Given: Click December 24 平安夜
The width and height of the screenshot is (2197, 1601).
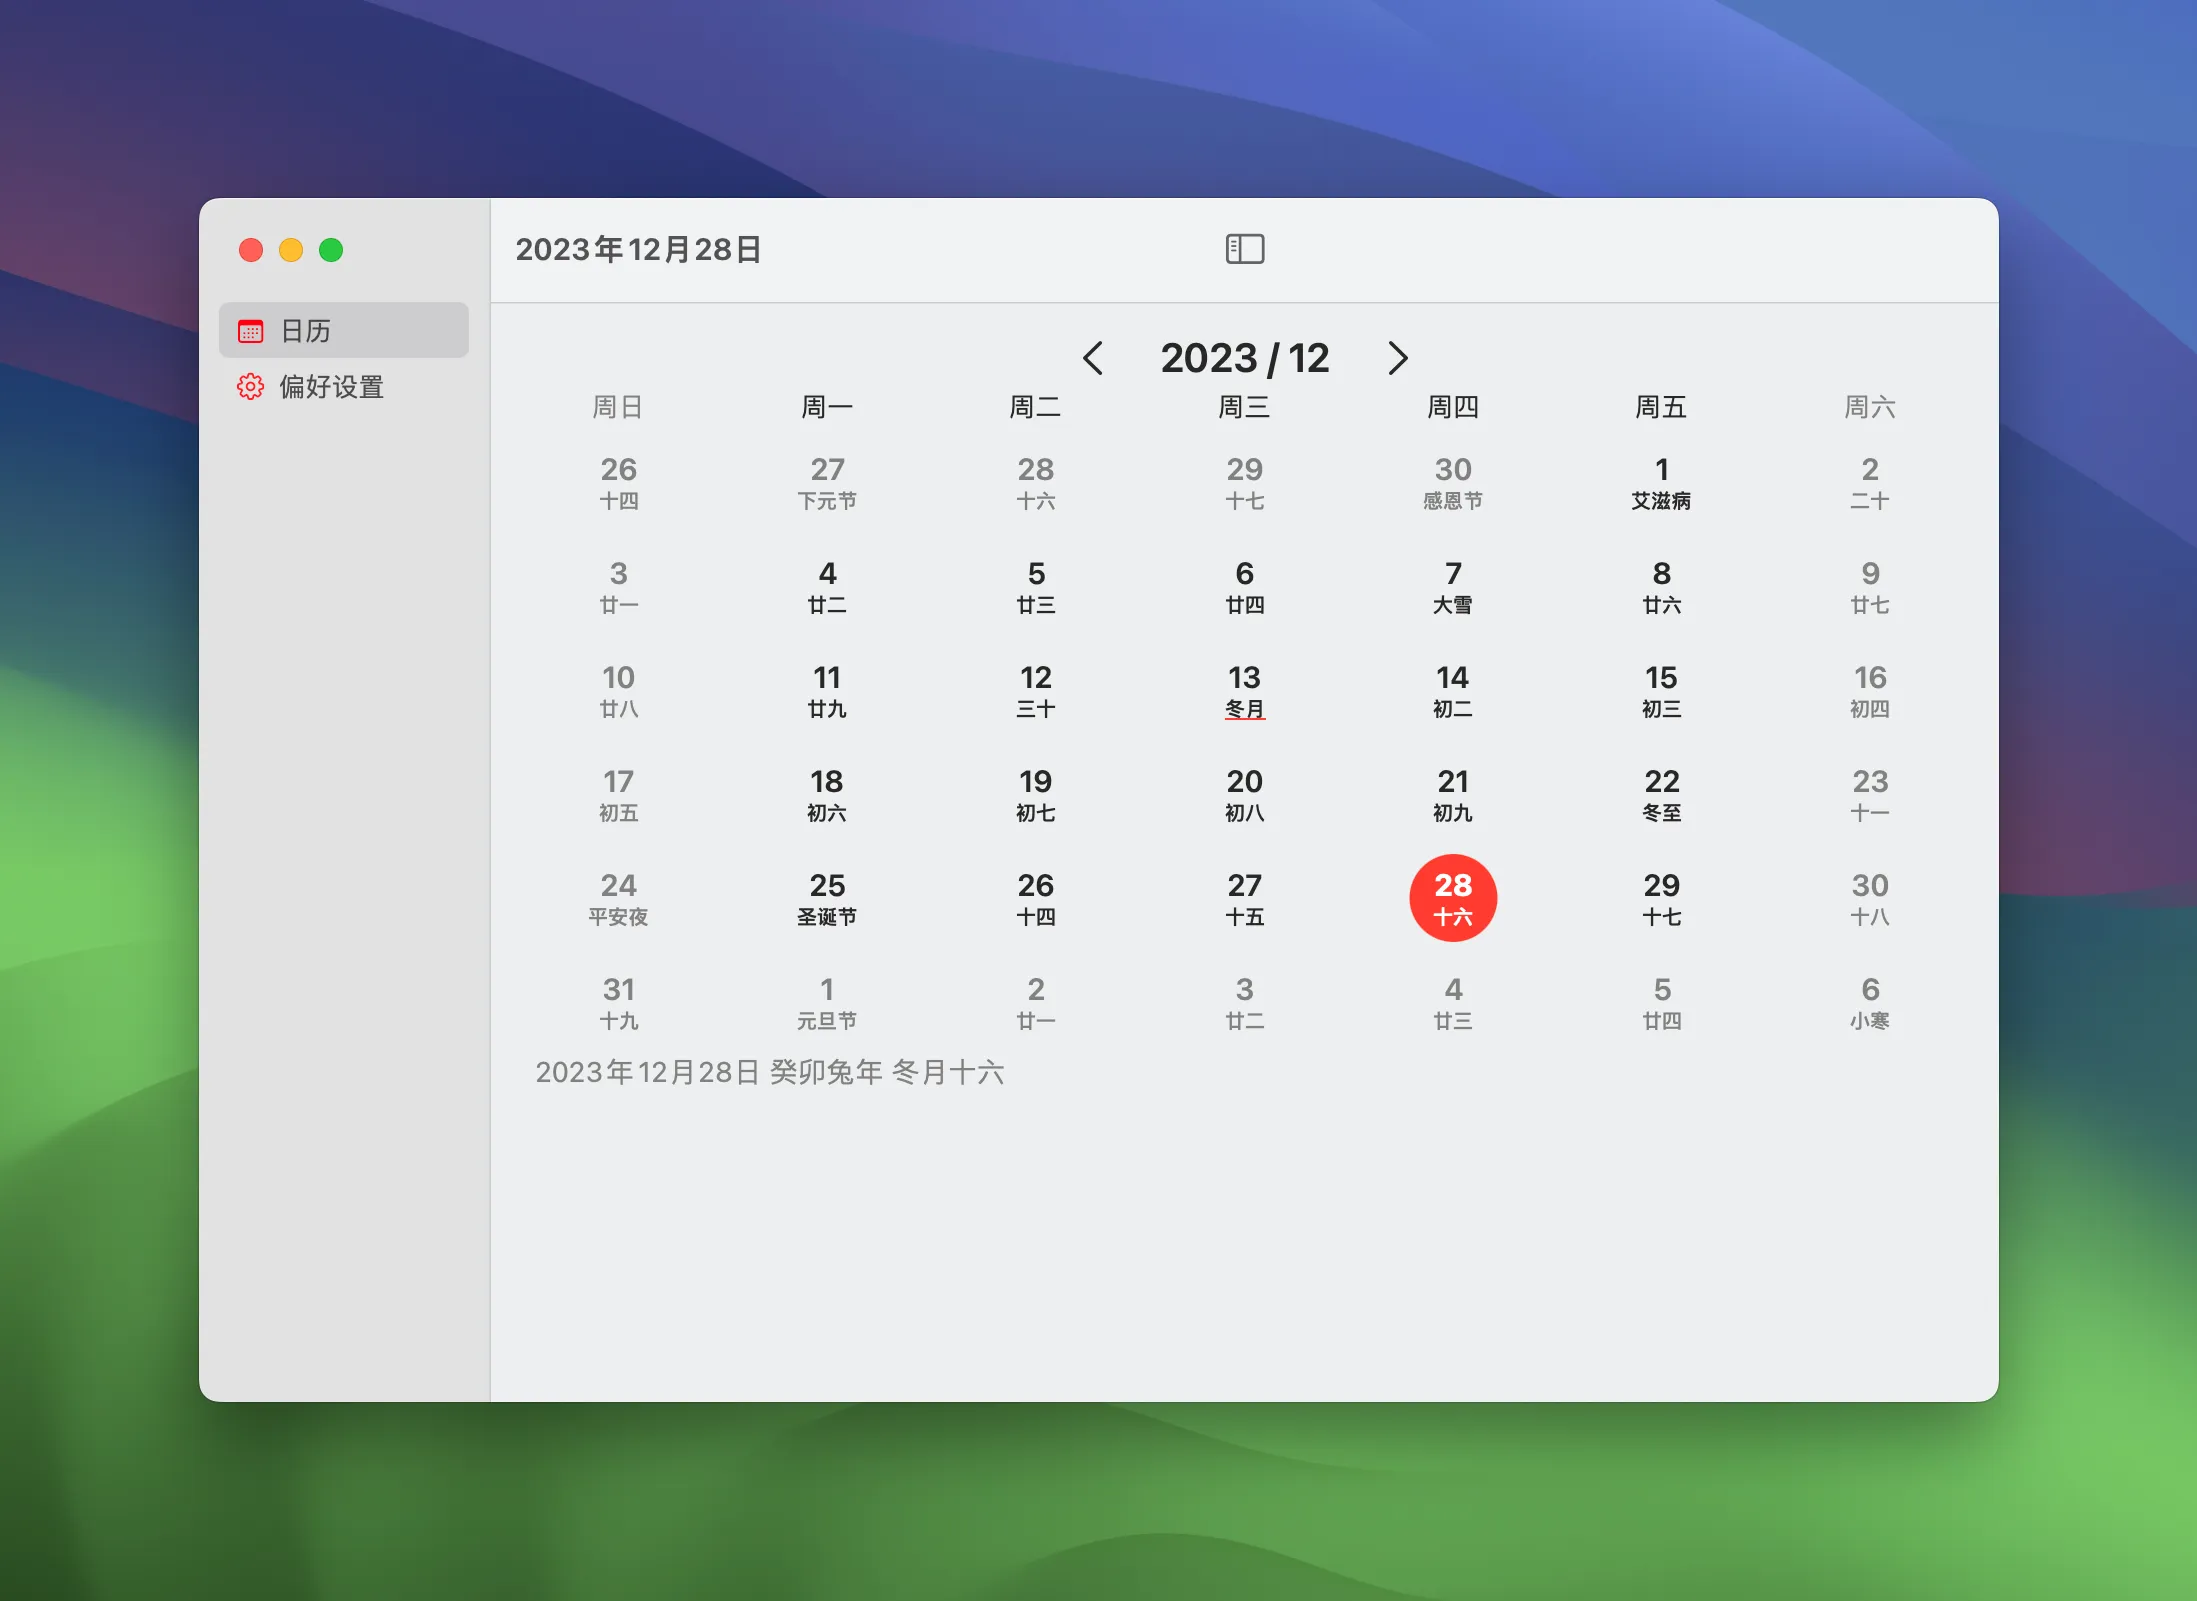Looking at the screenshot, I should click(x=618, y=897).
